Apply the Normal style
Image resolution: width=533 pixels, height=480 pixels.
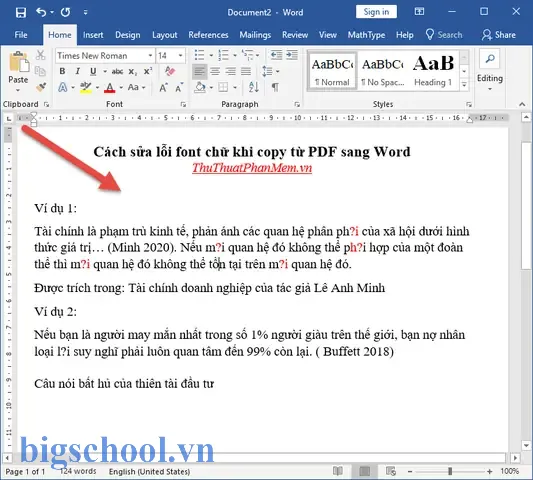point(332,71)
